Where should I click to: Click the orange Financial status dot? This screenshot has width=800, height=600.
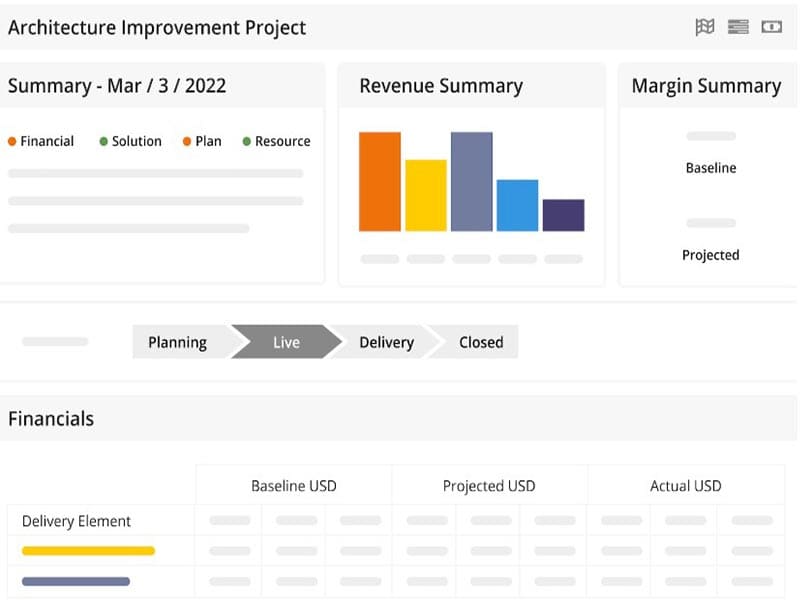(x=12, y=142)
